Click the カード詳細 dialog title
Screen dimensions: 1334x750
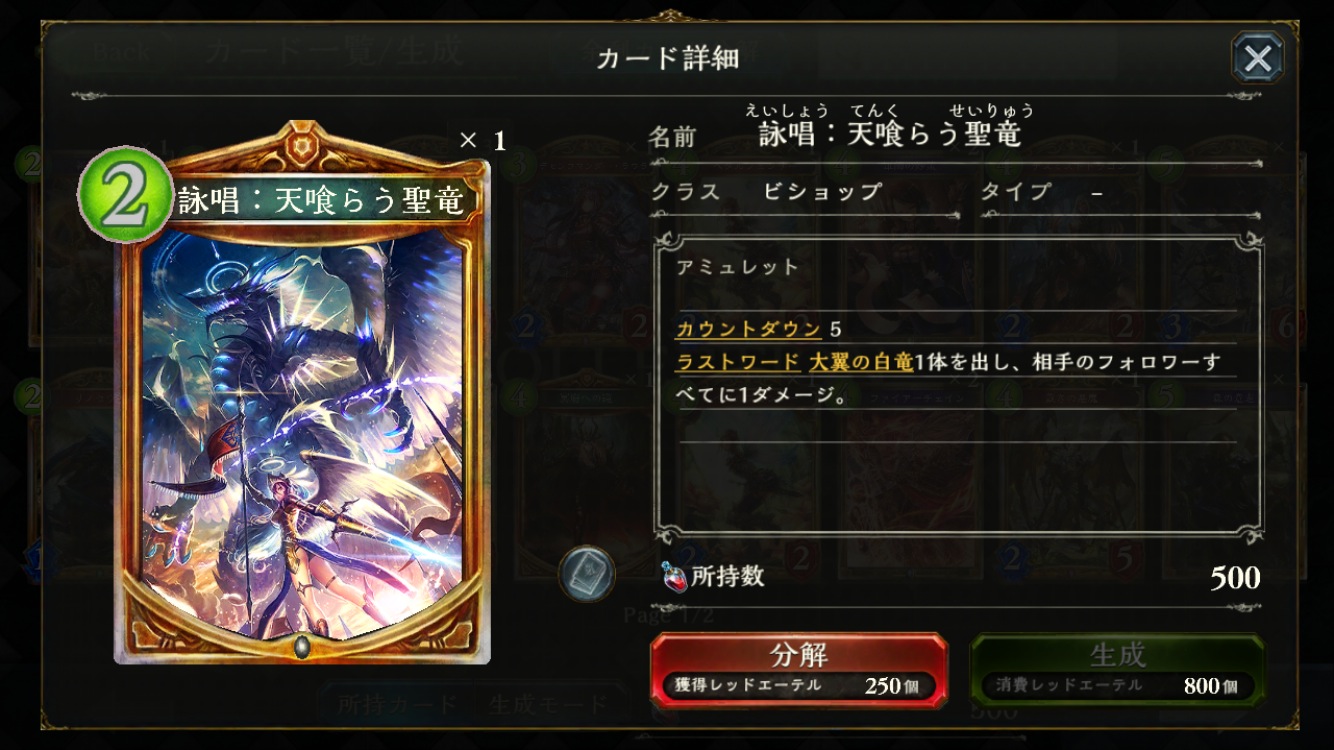667,58
